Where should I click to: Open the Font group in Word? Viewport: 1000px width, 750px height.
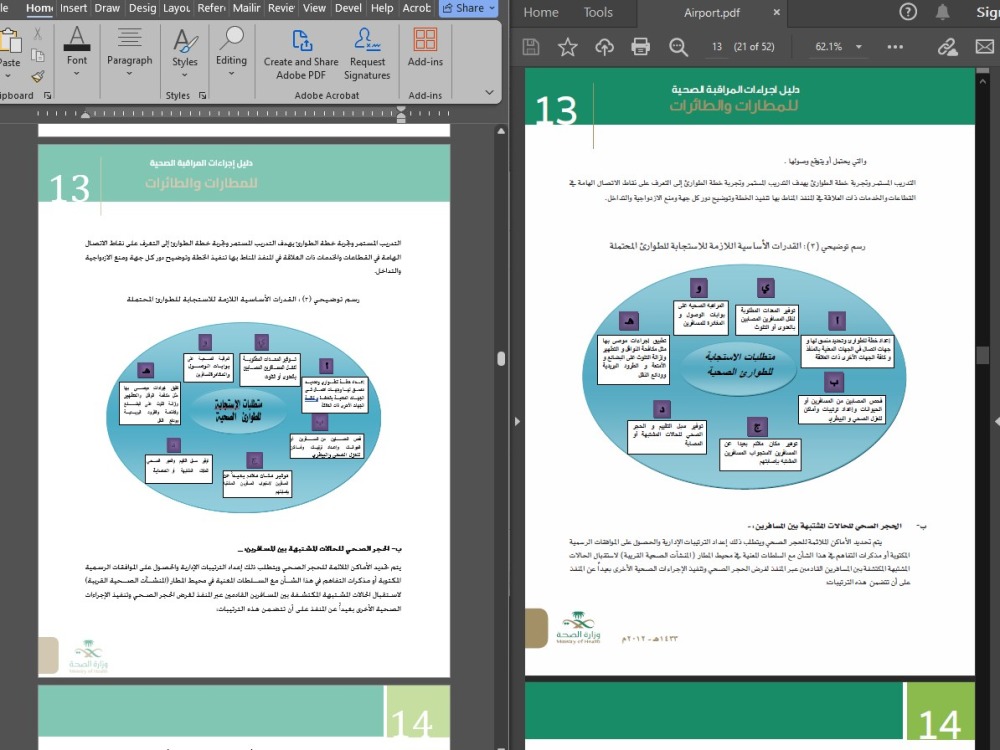pos(77,51)
